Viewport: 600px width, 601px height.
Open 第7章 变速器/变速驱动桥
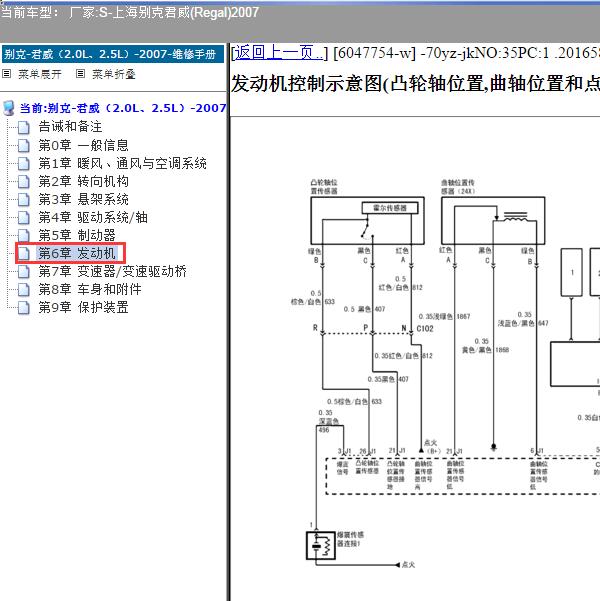112,271
